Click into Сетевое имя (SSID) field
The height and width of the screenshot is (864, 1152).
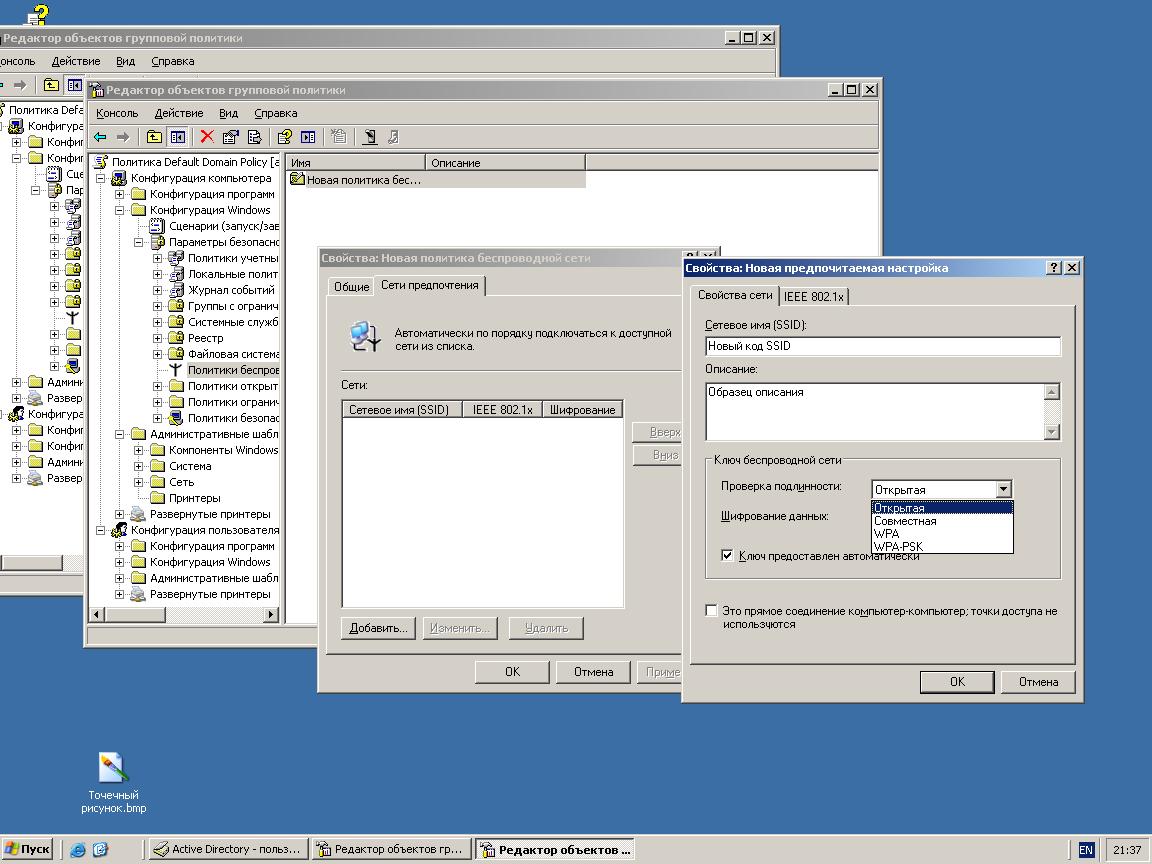[882, 346]
